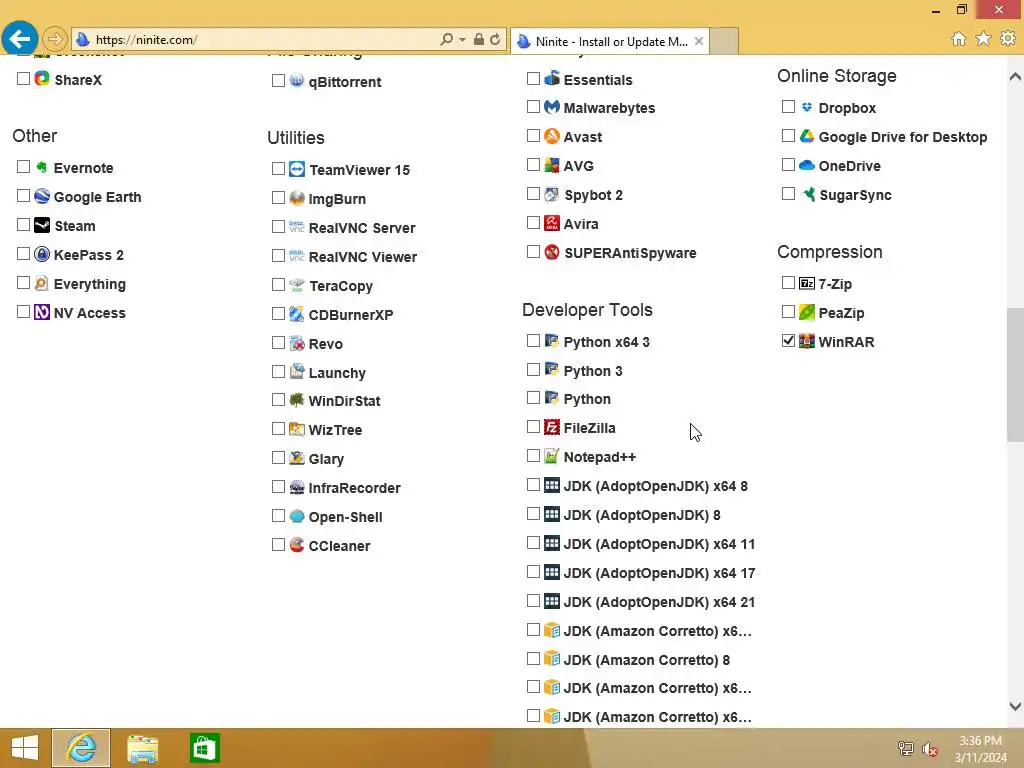The image size is (1024, 768).
Task: Click the network tray icon
Action: coord(905,749)
